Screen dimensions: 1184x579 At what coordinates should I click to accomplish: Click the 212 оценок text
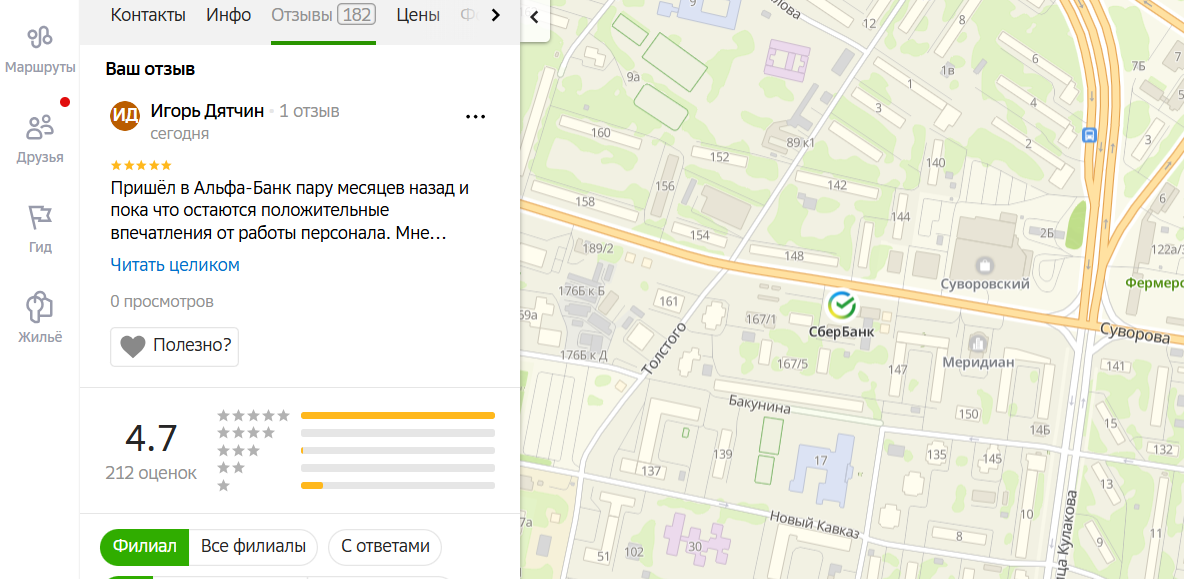coord(151,473)
